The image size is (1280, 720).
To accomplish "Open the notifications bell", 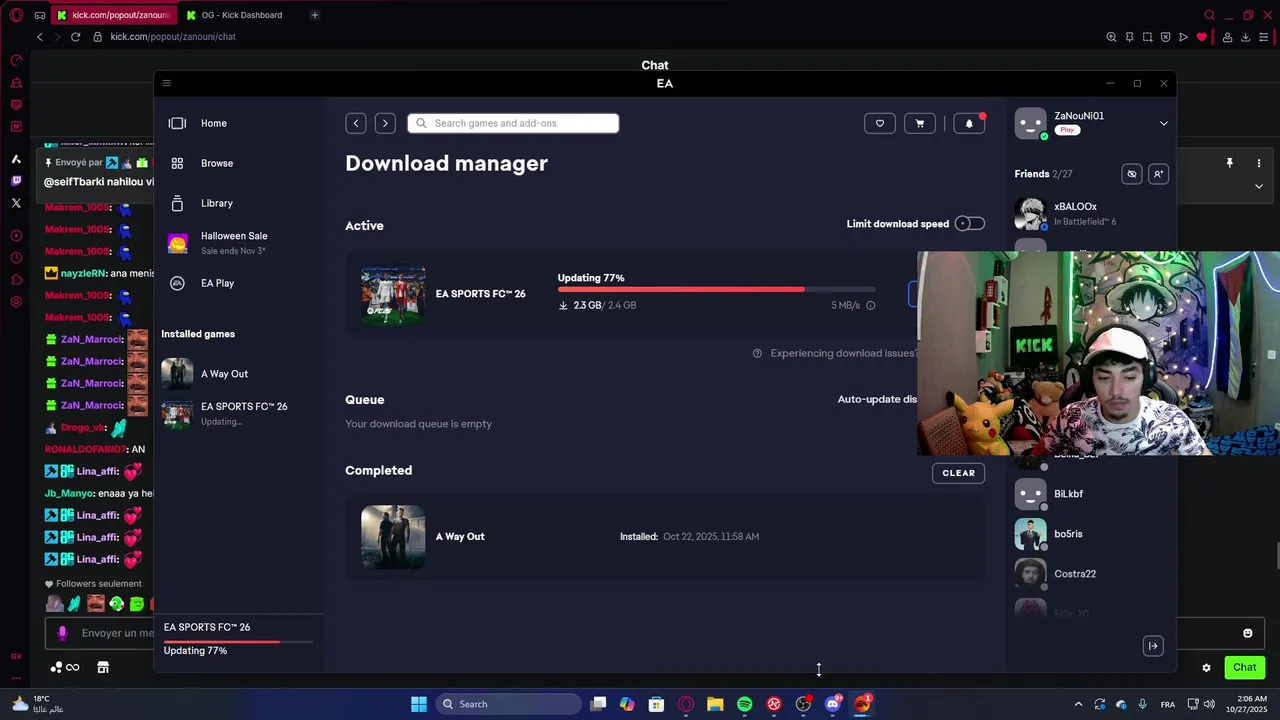I will [x=969, y=123].
